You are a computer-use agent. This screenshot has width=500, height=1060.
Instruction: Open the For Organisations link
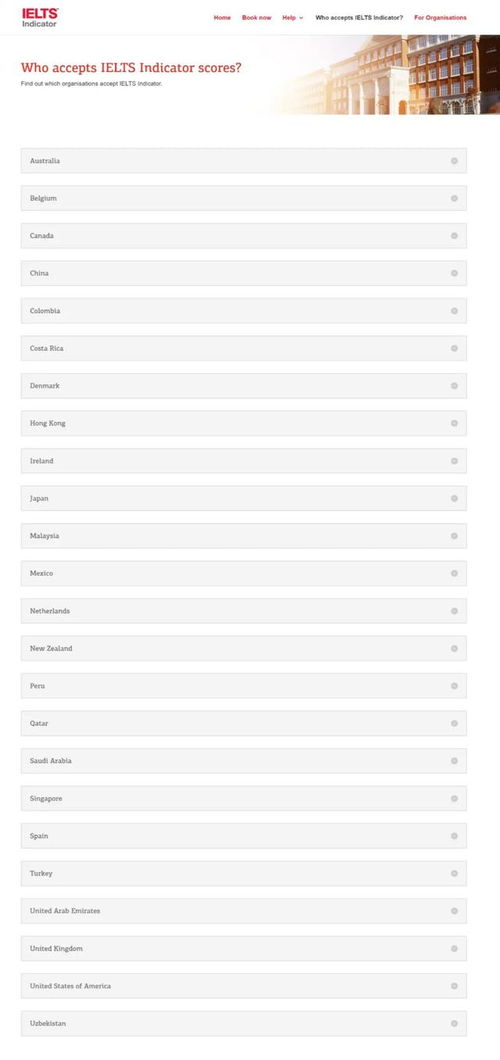click(x=440, y=18)
